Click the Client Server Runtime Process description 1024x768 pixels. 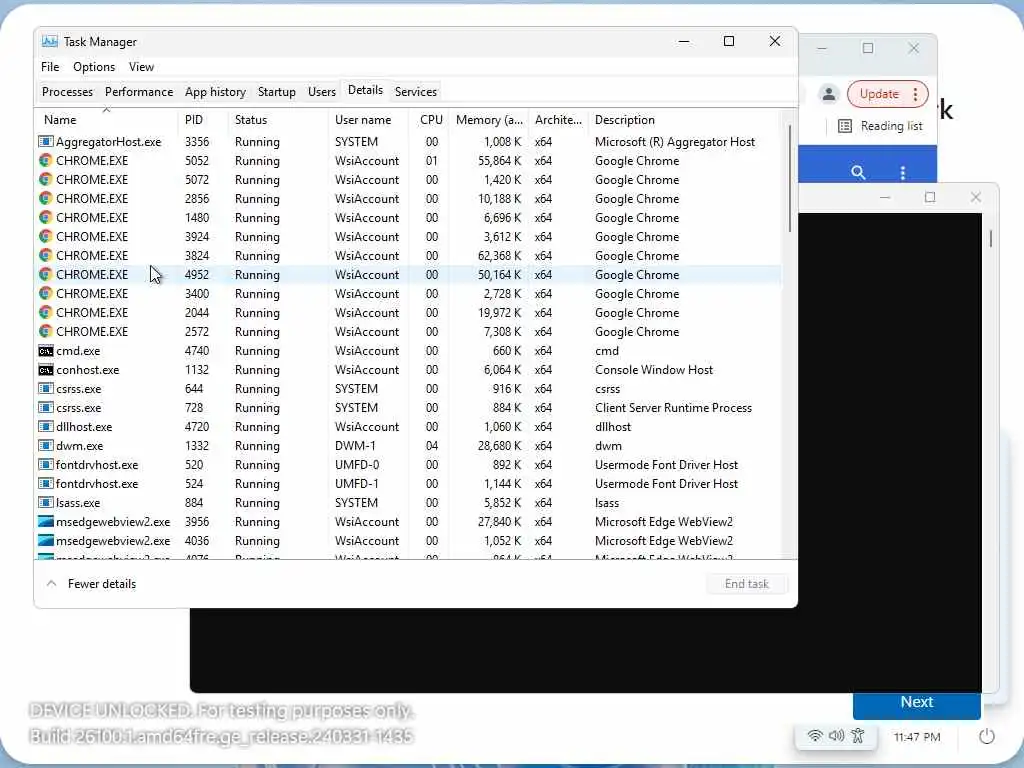(x=673, y=408)
